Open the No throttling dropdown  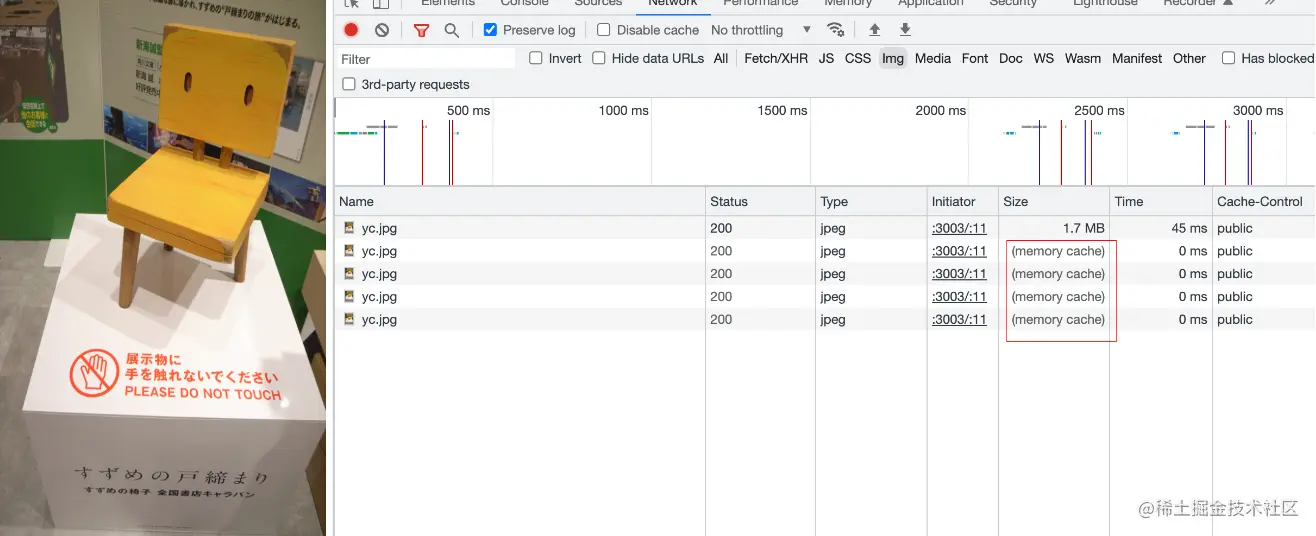click(x=761, y=30)
